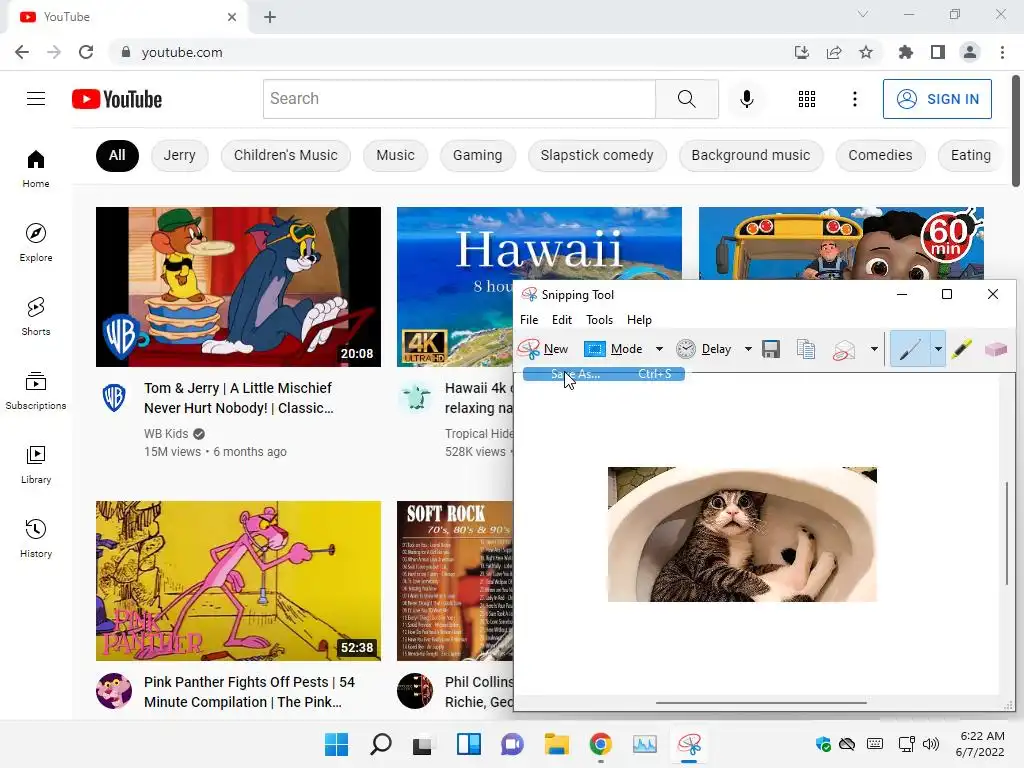Click the Delay clock button
The width and height of the screenshot is (1024, 768).
(x=703, y=349)
